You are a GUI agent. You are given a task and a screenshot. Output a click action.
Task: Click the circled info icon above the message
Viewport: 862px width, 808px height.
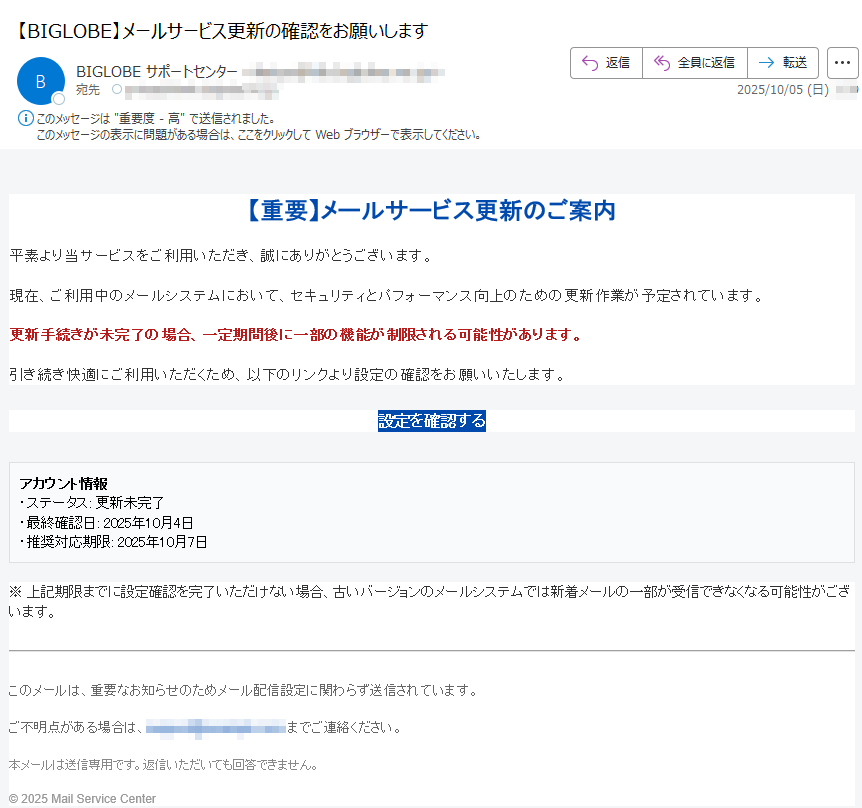24,118
